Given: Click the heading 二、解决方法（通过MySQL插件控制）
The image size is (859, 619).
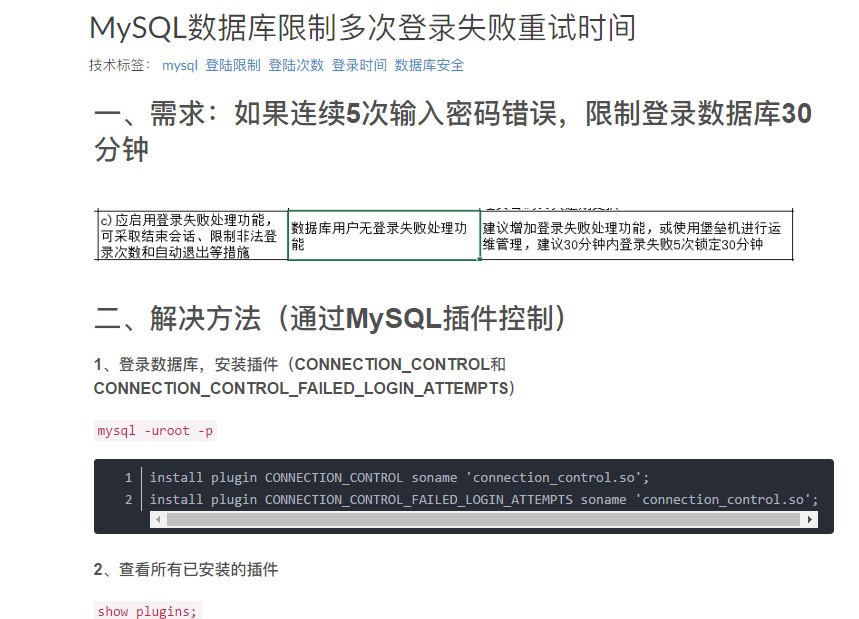Looking at the screenshot, I should point(330,318).
